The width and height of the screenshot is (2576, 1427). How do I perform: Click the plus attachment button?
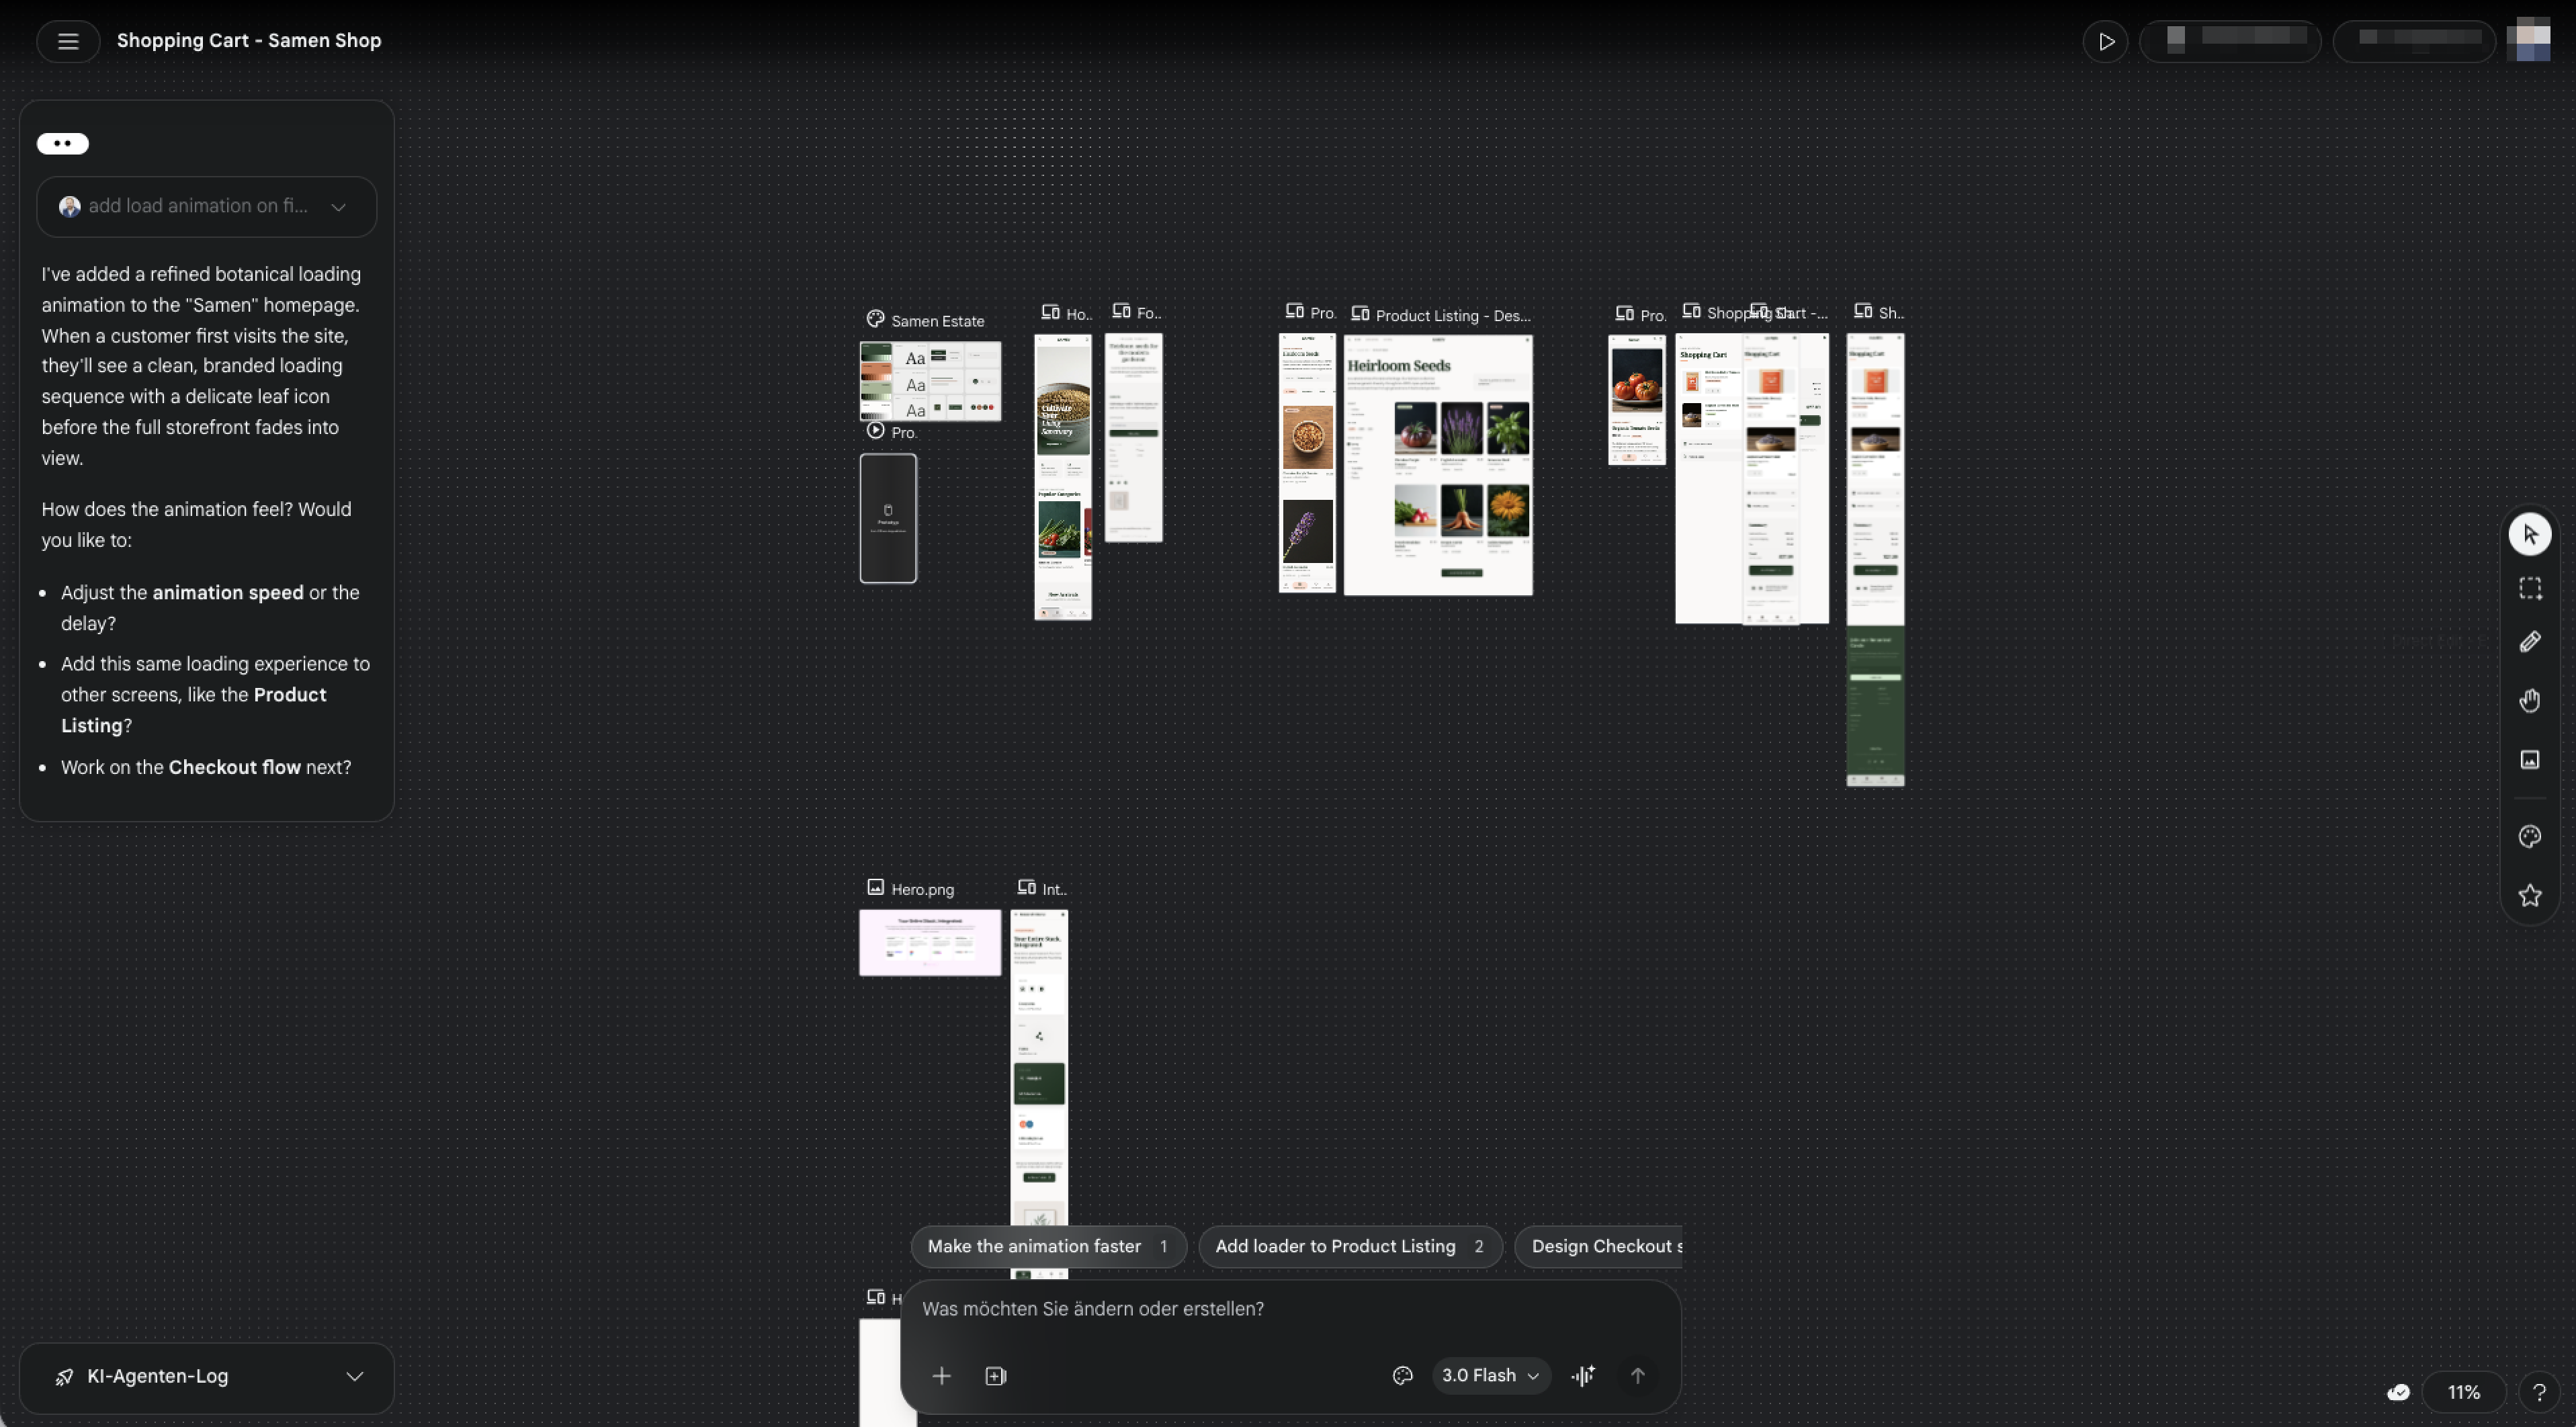click(941, 1376)
